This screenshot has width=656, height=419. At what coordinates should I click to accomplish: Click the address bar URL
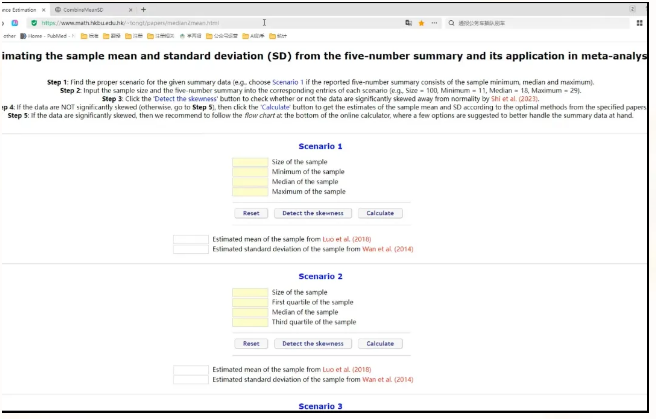(130, 23)
